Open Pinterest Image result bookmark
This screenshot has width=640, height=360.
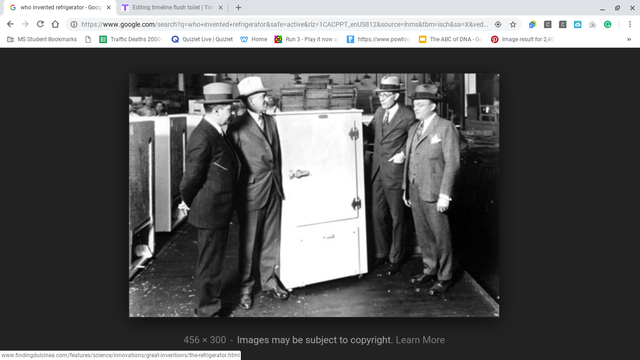(x=522, y=39)
